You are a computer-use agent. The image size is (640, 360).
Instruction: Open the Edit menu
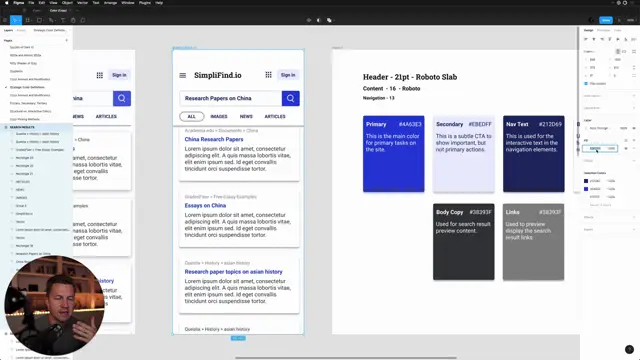click(42, 3)
